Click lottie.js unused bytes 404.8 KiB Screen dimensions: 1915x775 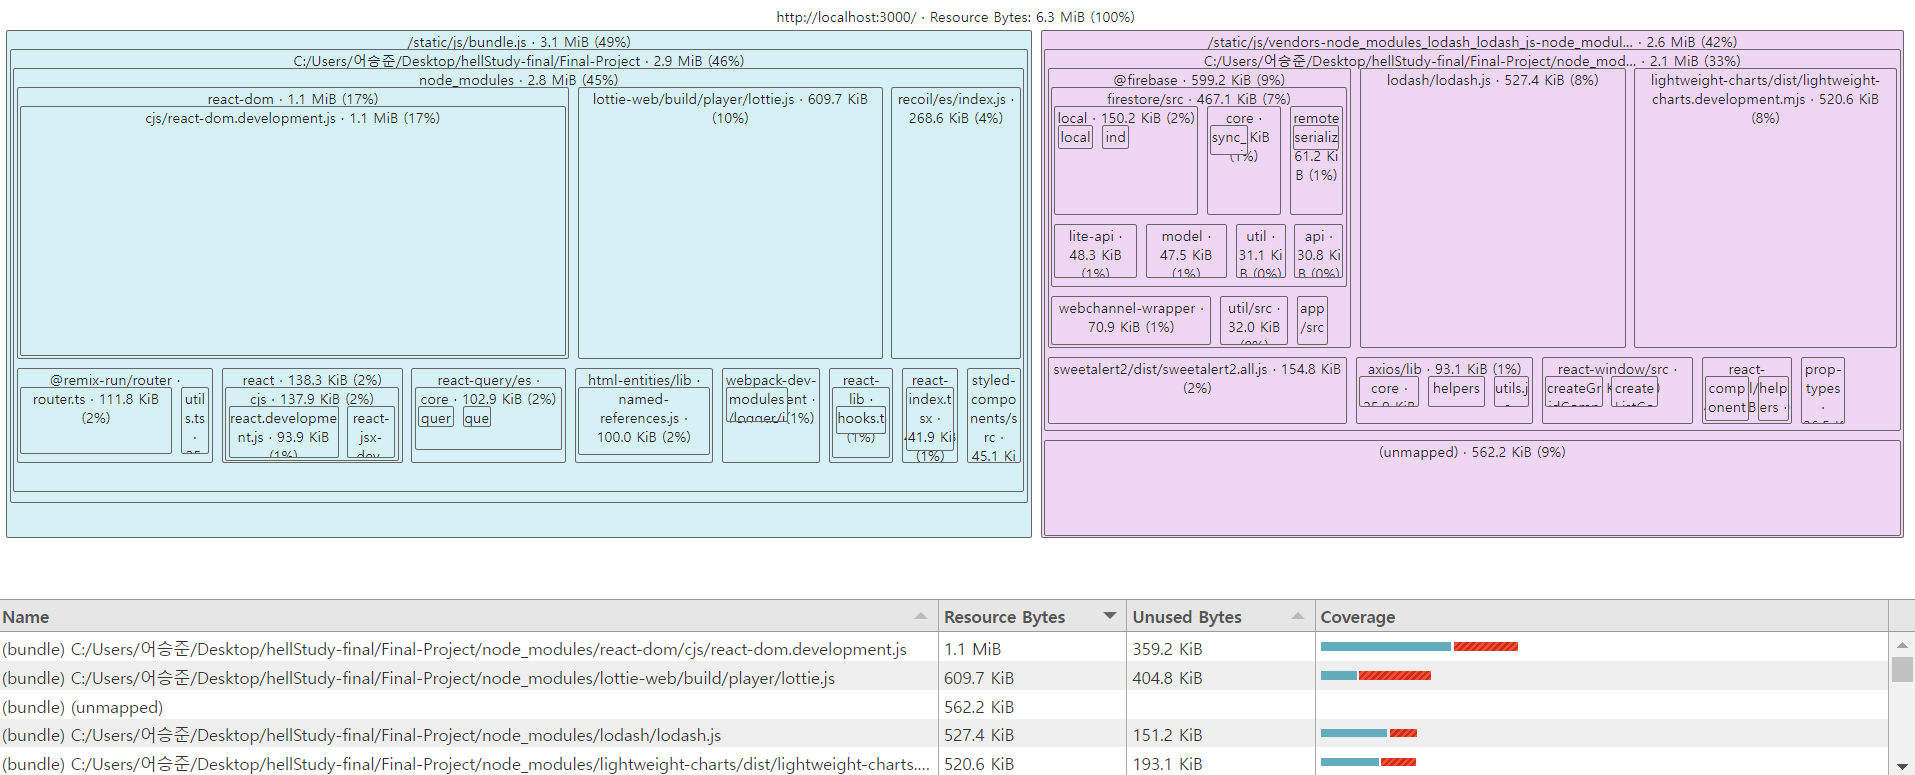point(1167,678)
